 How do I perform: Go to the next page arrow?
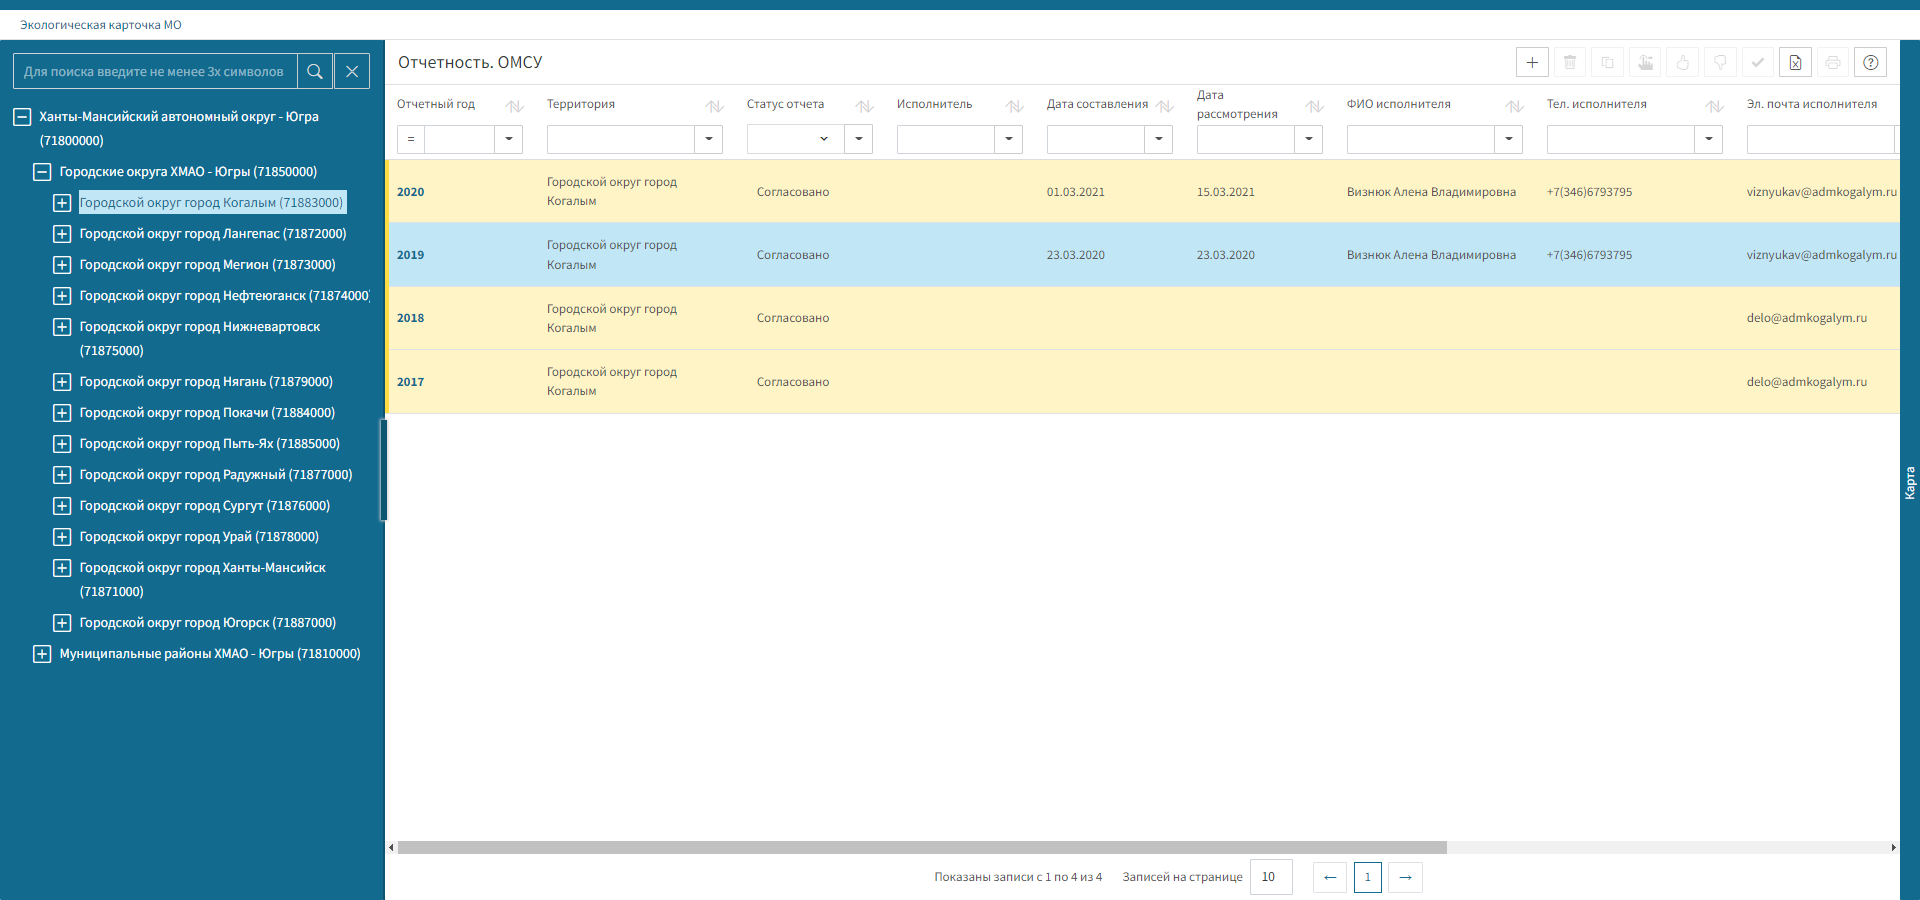[1405, 877]
